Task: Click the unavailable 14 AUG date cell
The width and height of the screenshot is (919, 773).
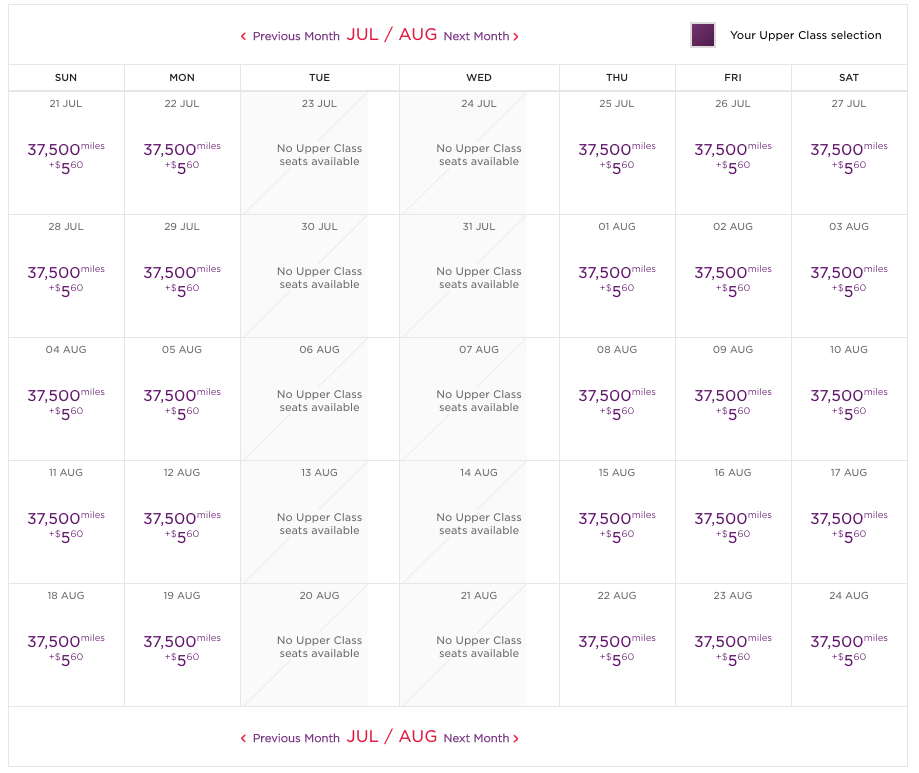Action: [479, 522]
